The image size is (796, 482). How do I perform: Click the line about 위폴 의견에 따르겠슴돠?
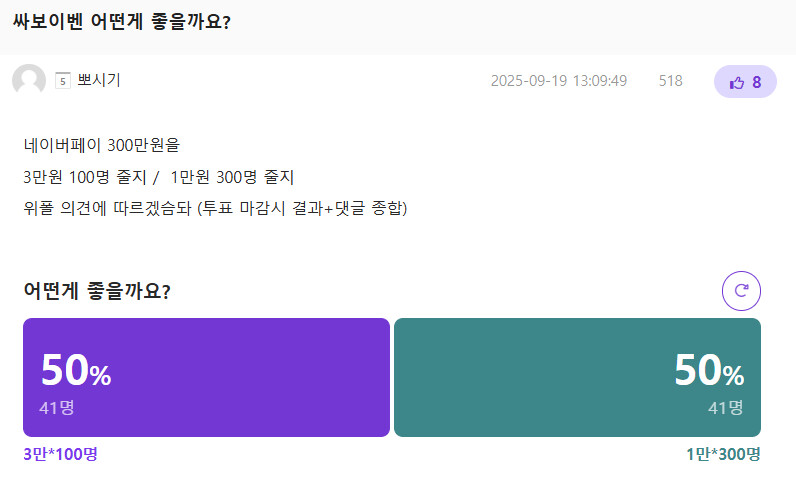pyautogui.click(x=215, y=208)
